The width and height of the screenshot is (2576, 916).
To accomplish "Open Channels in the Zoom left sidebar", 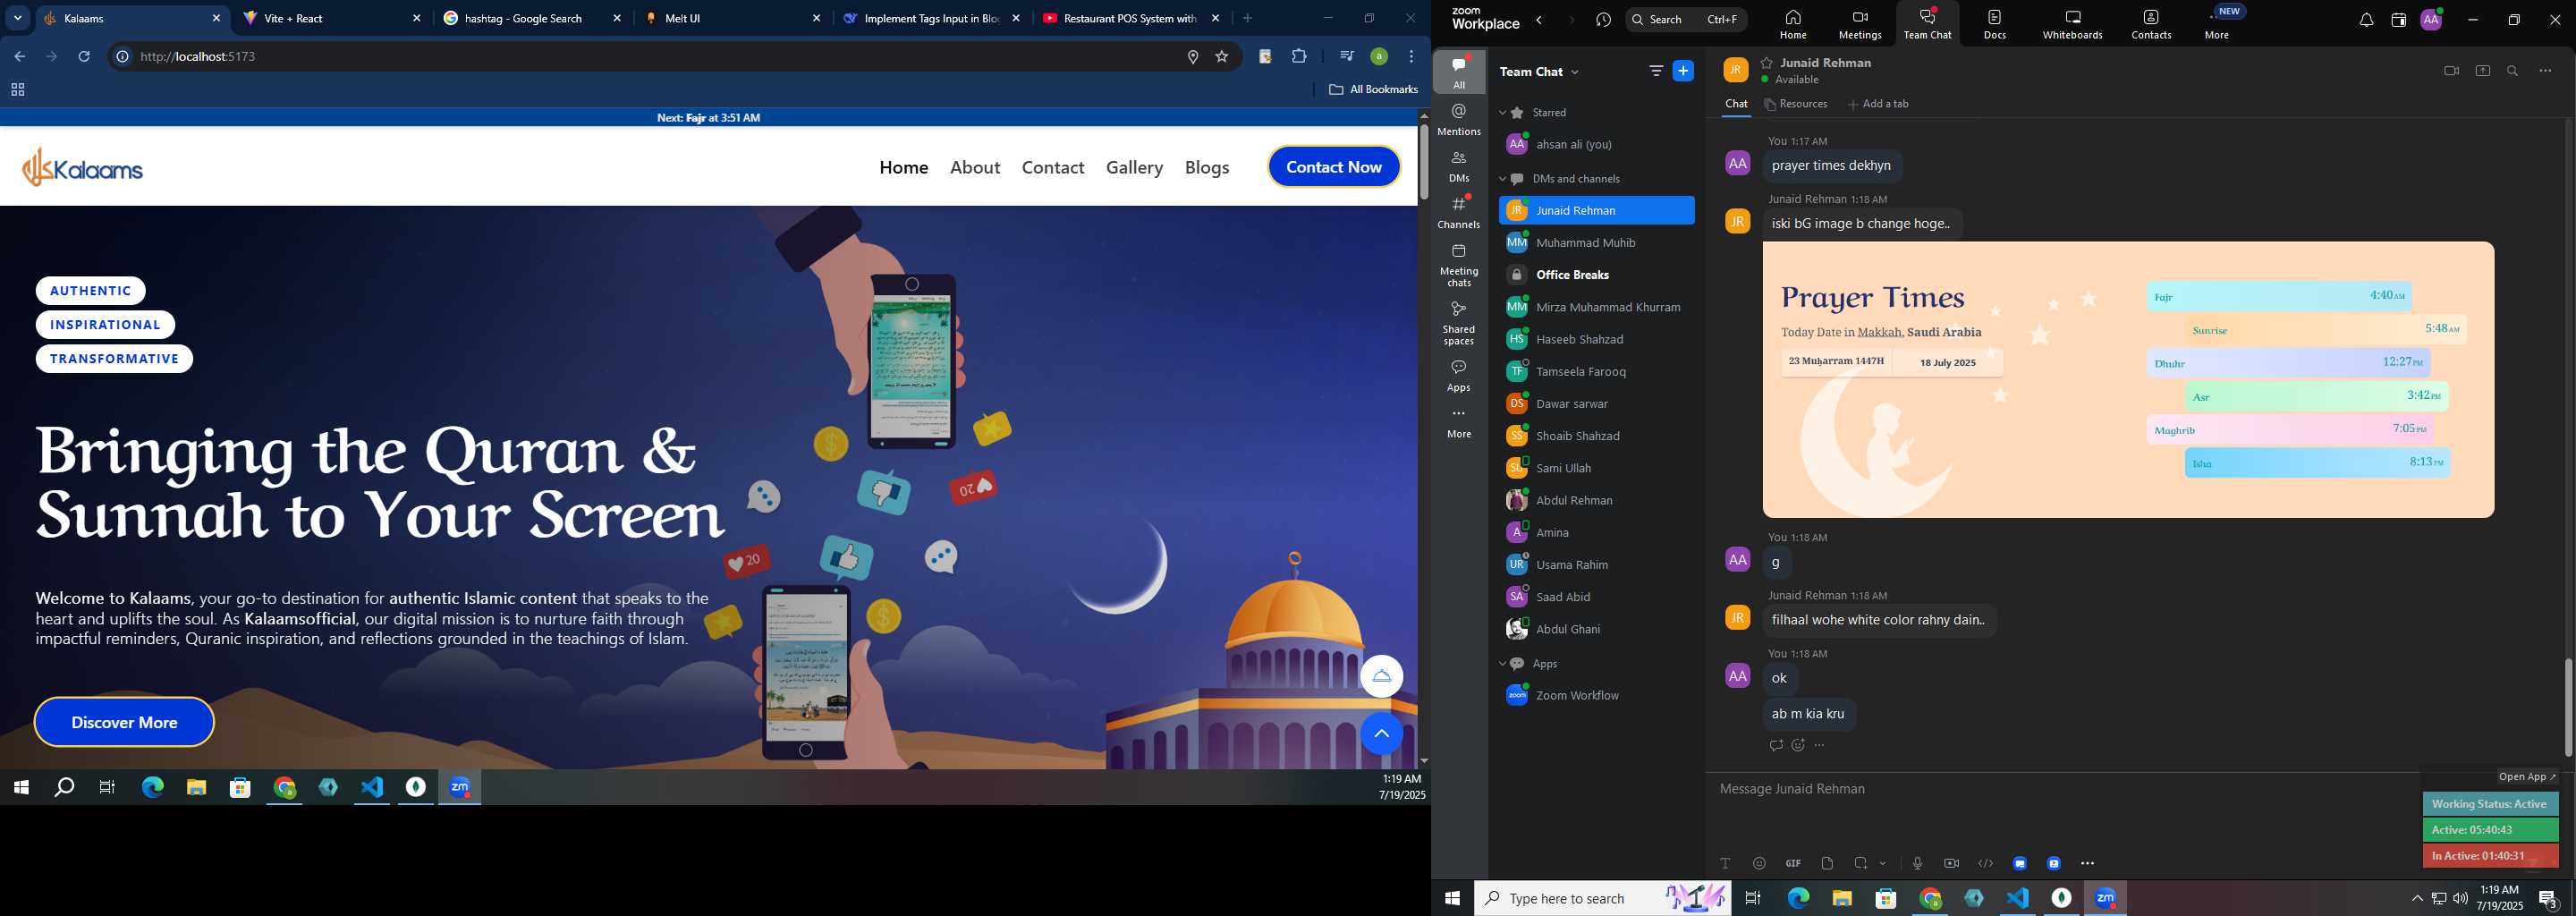I will 1459,212.
